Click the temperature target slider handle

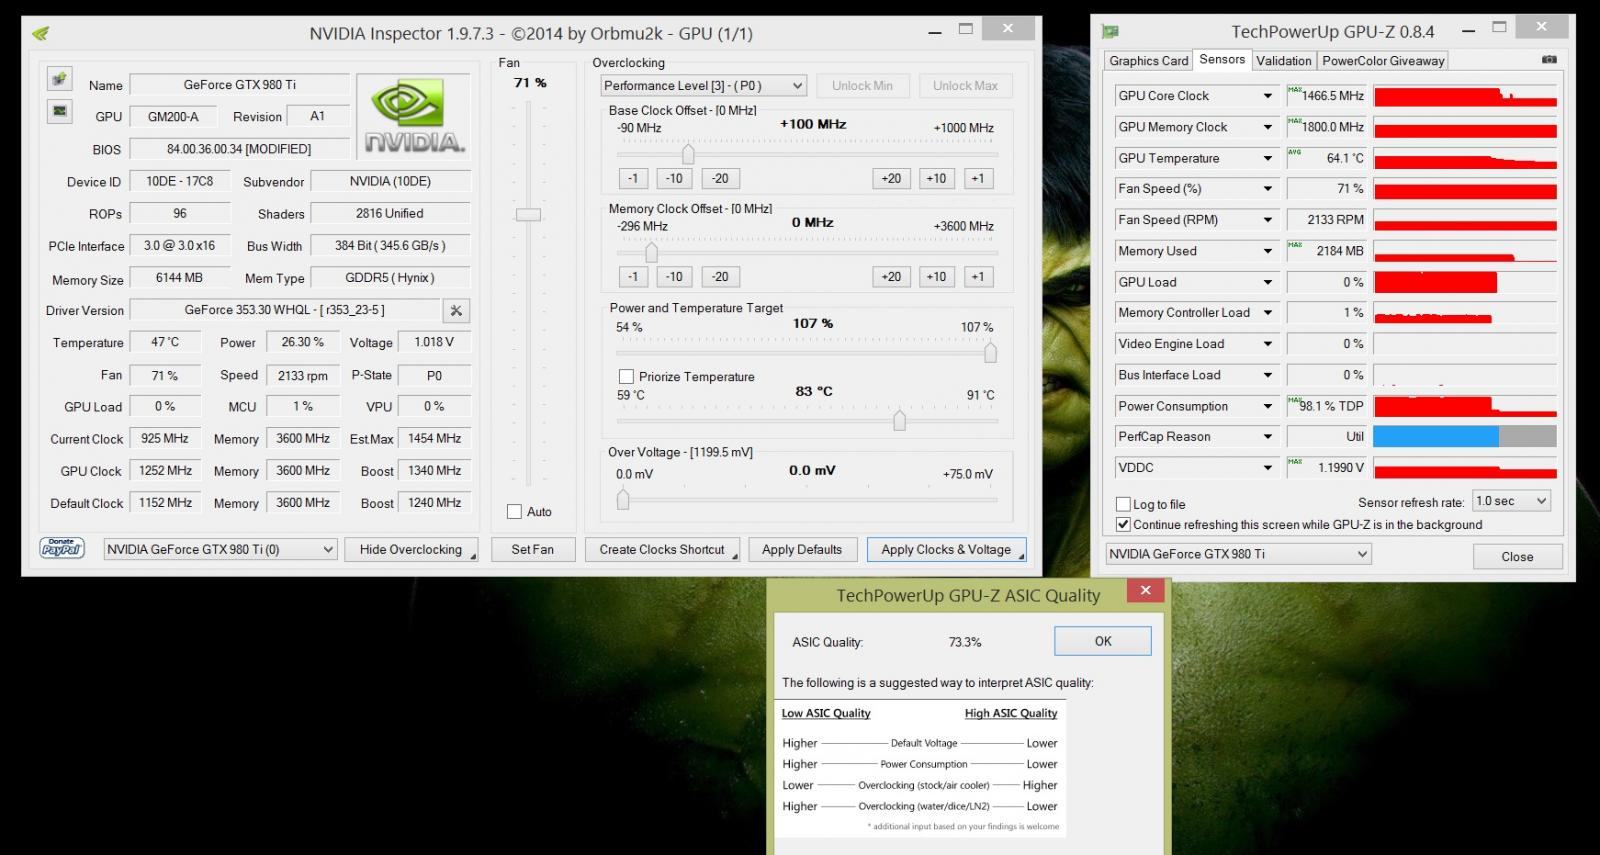(899, 420)
